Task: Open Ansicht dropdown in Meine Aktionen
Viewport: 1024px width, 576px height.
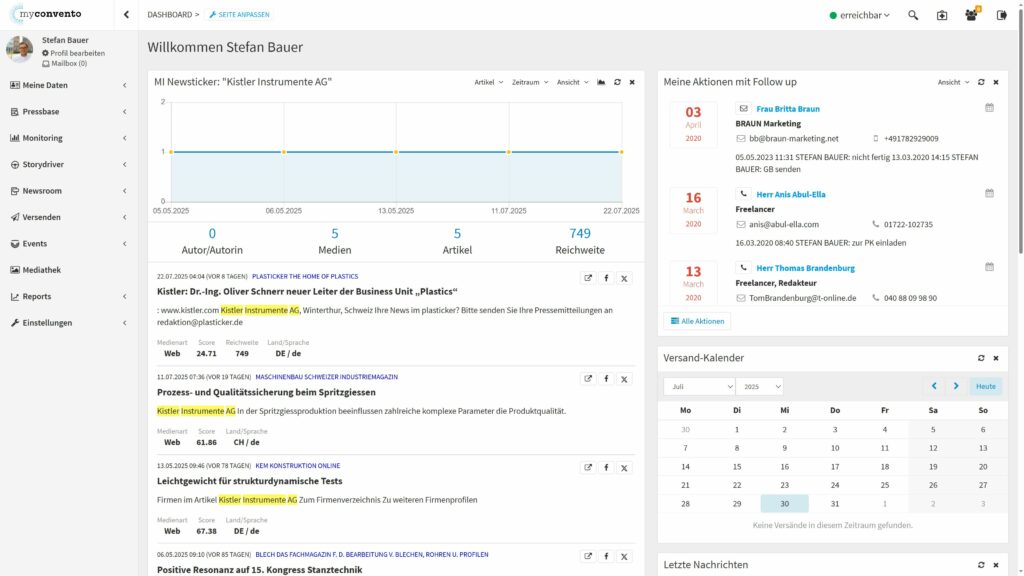Action: point(953,82)
